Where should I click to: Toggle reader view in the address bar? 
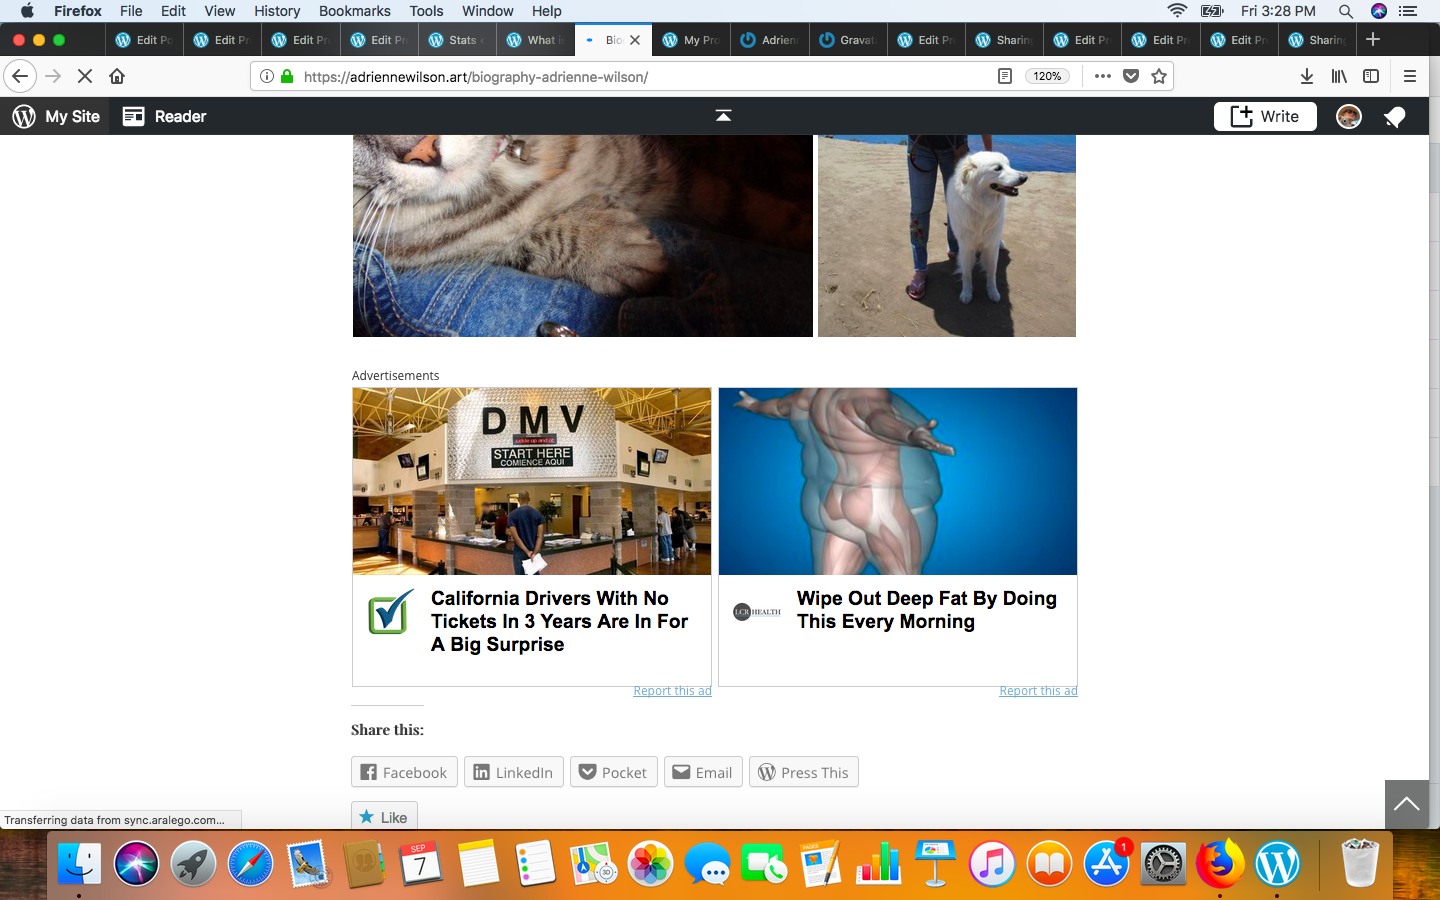(x=1004, y=76)
